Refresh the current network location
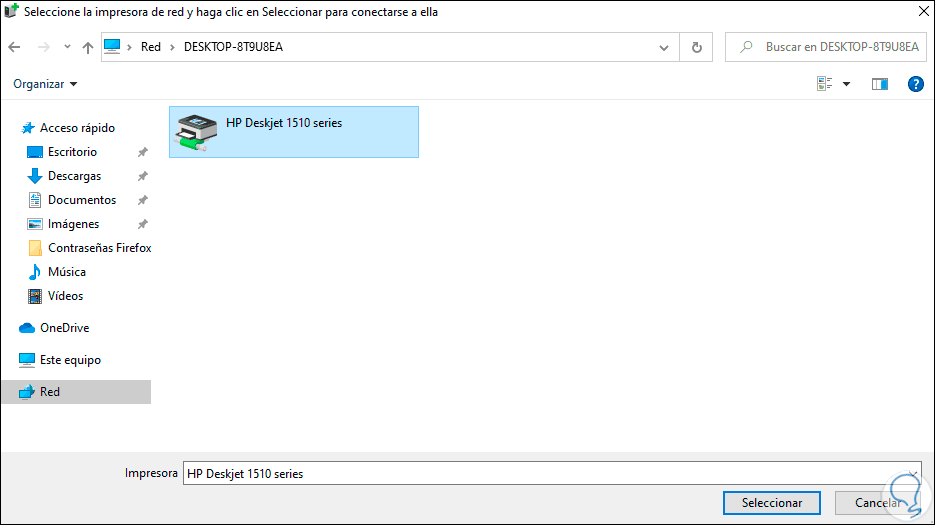This screenshot has height=525, width=935. 696,47
